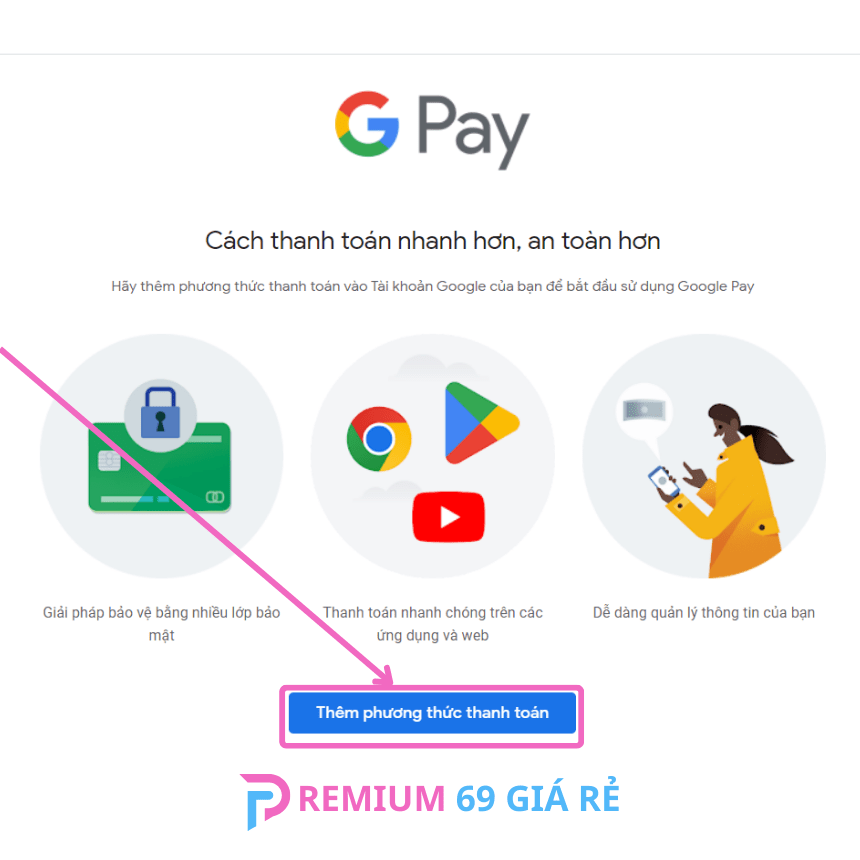
Task: Click the blue padlock icon
Action: pos(160,413)
